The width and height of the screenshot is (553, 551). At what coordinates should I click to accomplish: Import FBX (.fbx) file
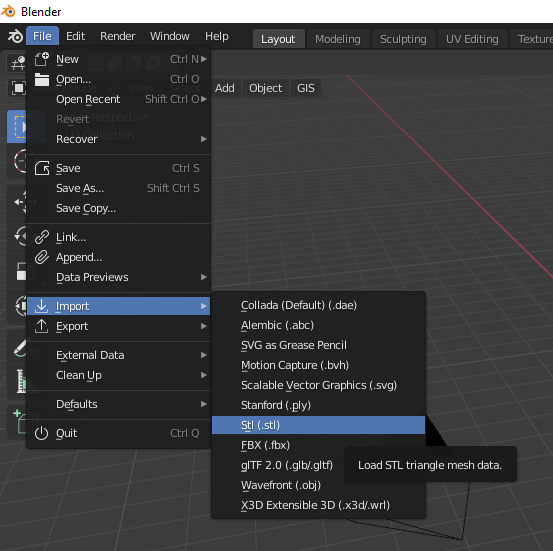click(318, 445)
